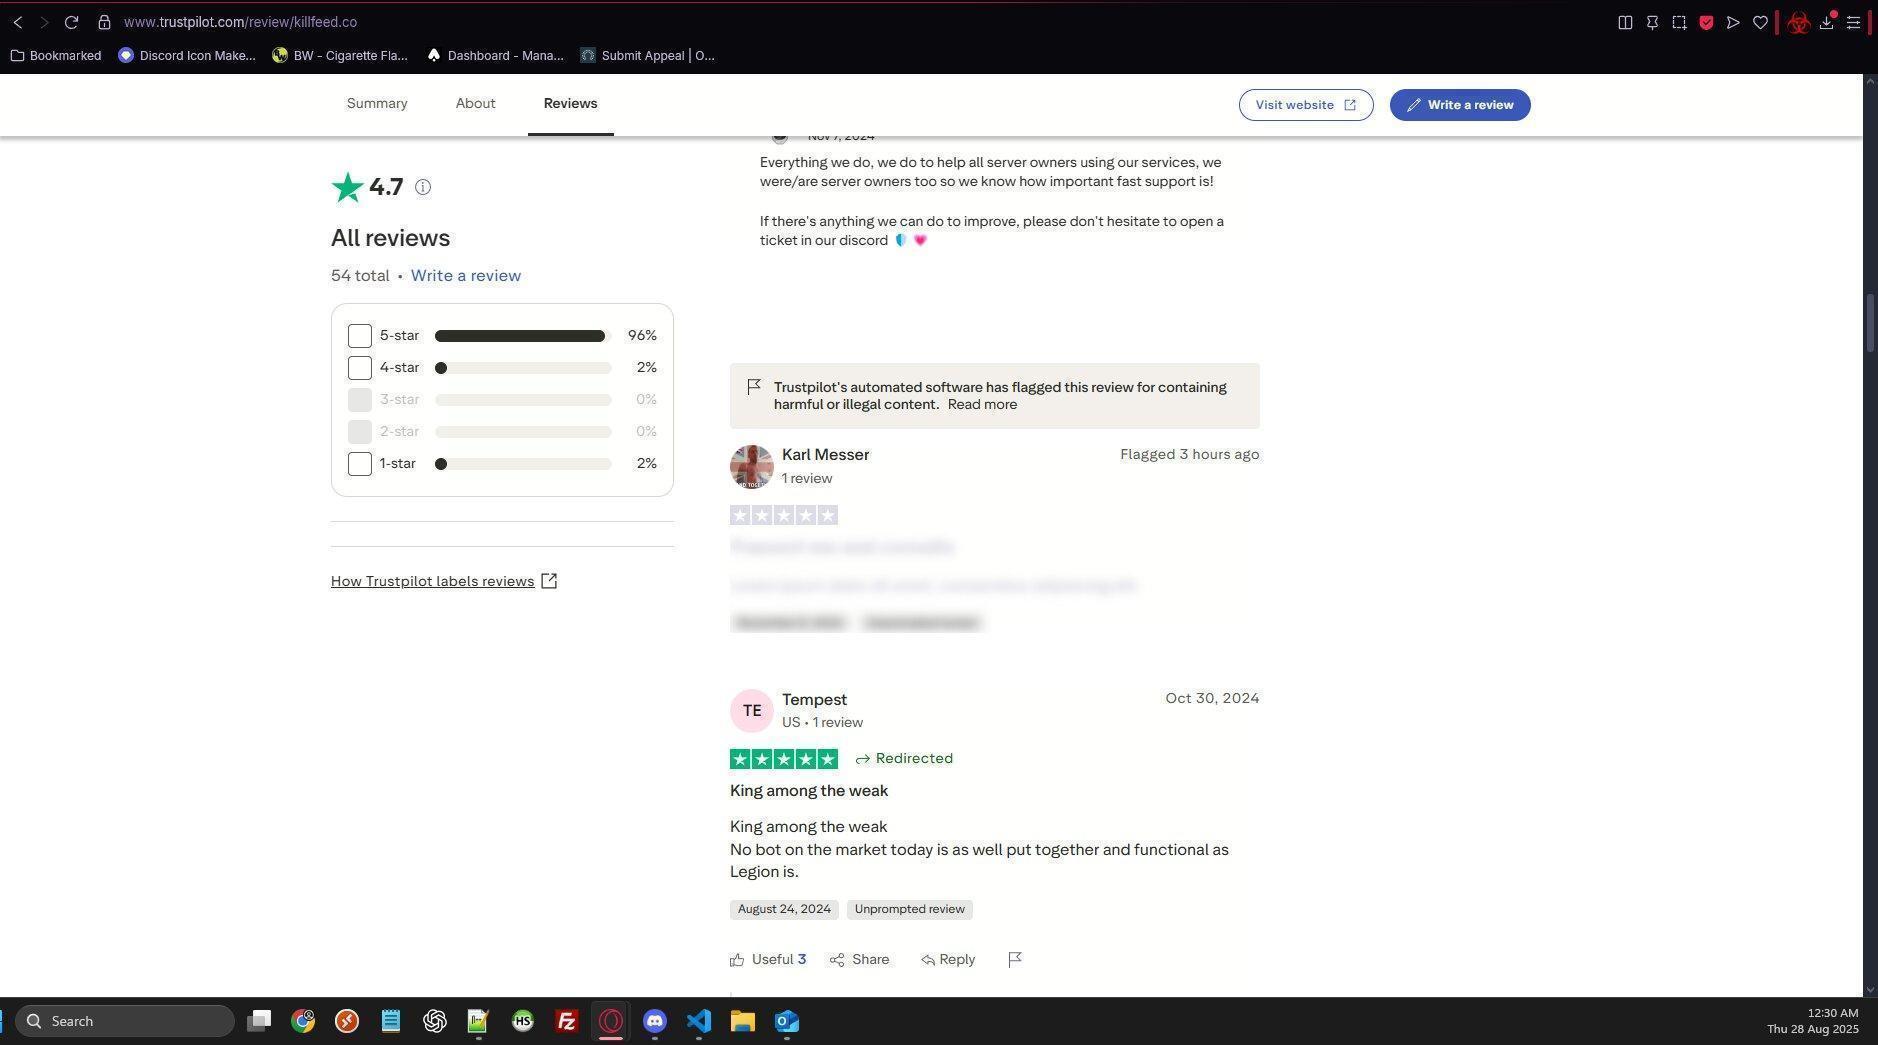
Task: Open the browser easy setup sliders icon
Action: (1853, 22)
